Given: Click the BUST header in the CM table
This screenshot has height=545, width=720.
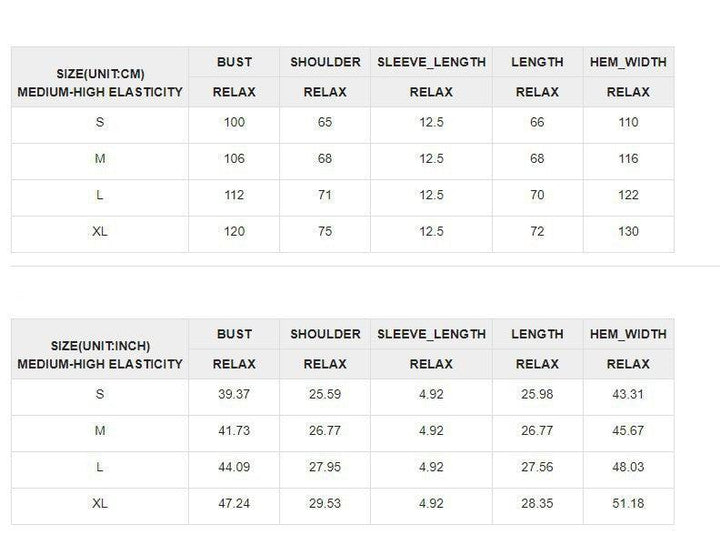Looking at the screenshot, I should point(234,62).
